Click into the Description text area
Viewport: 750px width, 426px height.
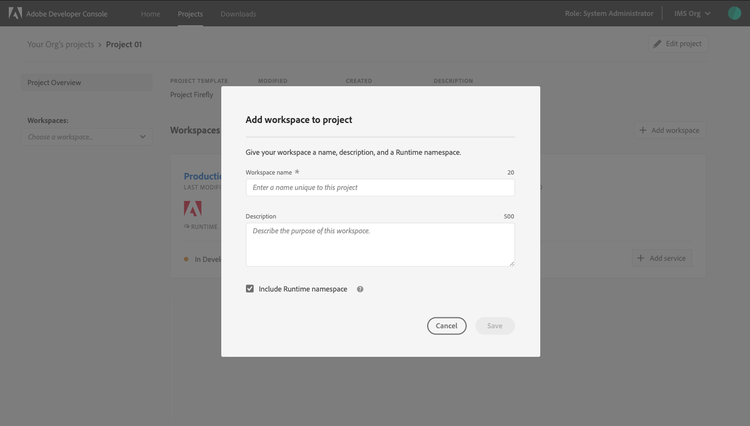[380, 245]
